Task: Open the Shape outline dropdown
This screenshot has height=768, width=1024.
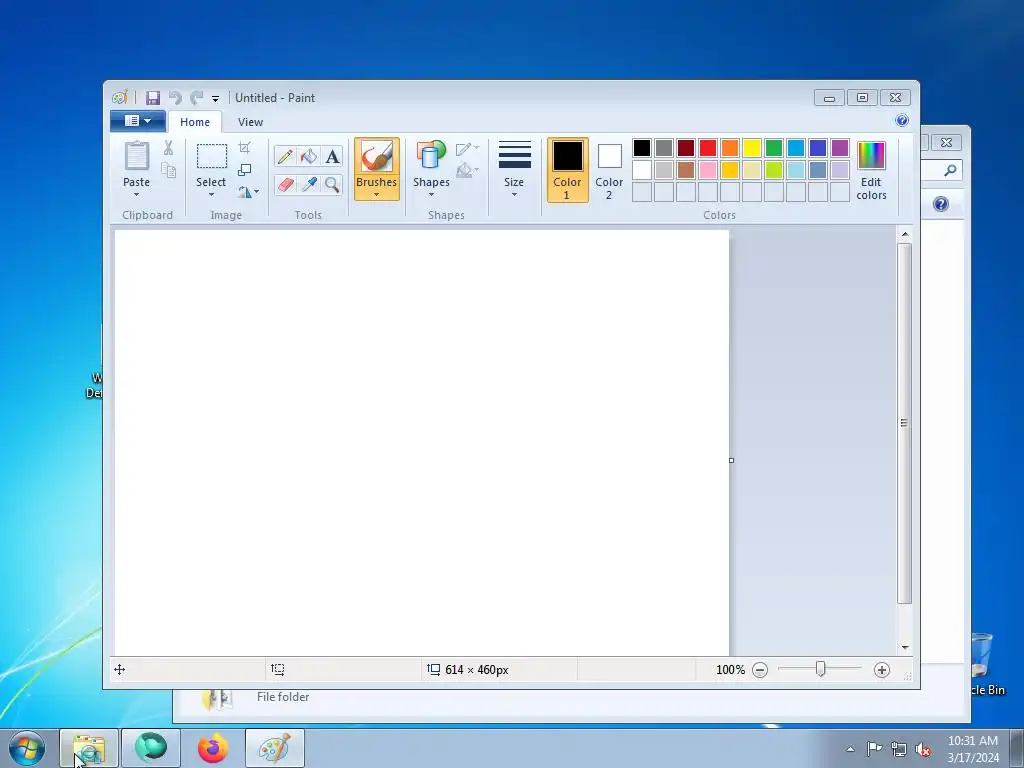Action: coord(468,149)
